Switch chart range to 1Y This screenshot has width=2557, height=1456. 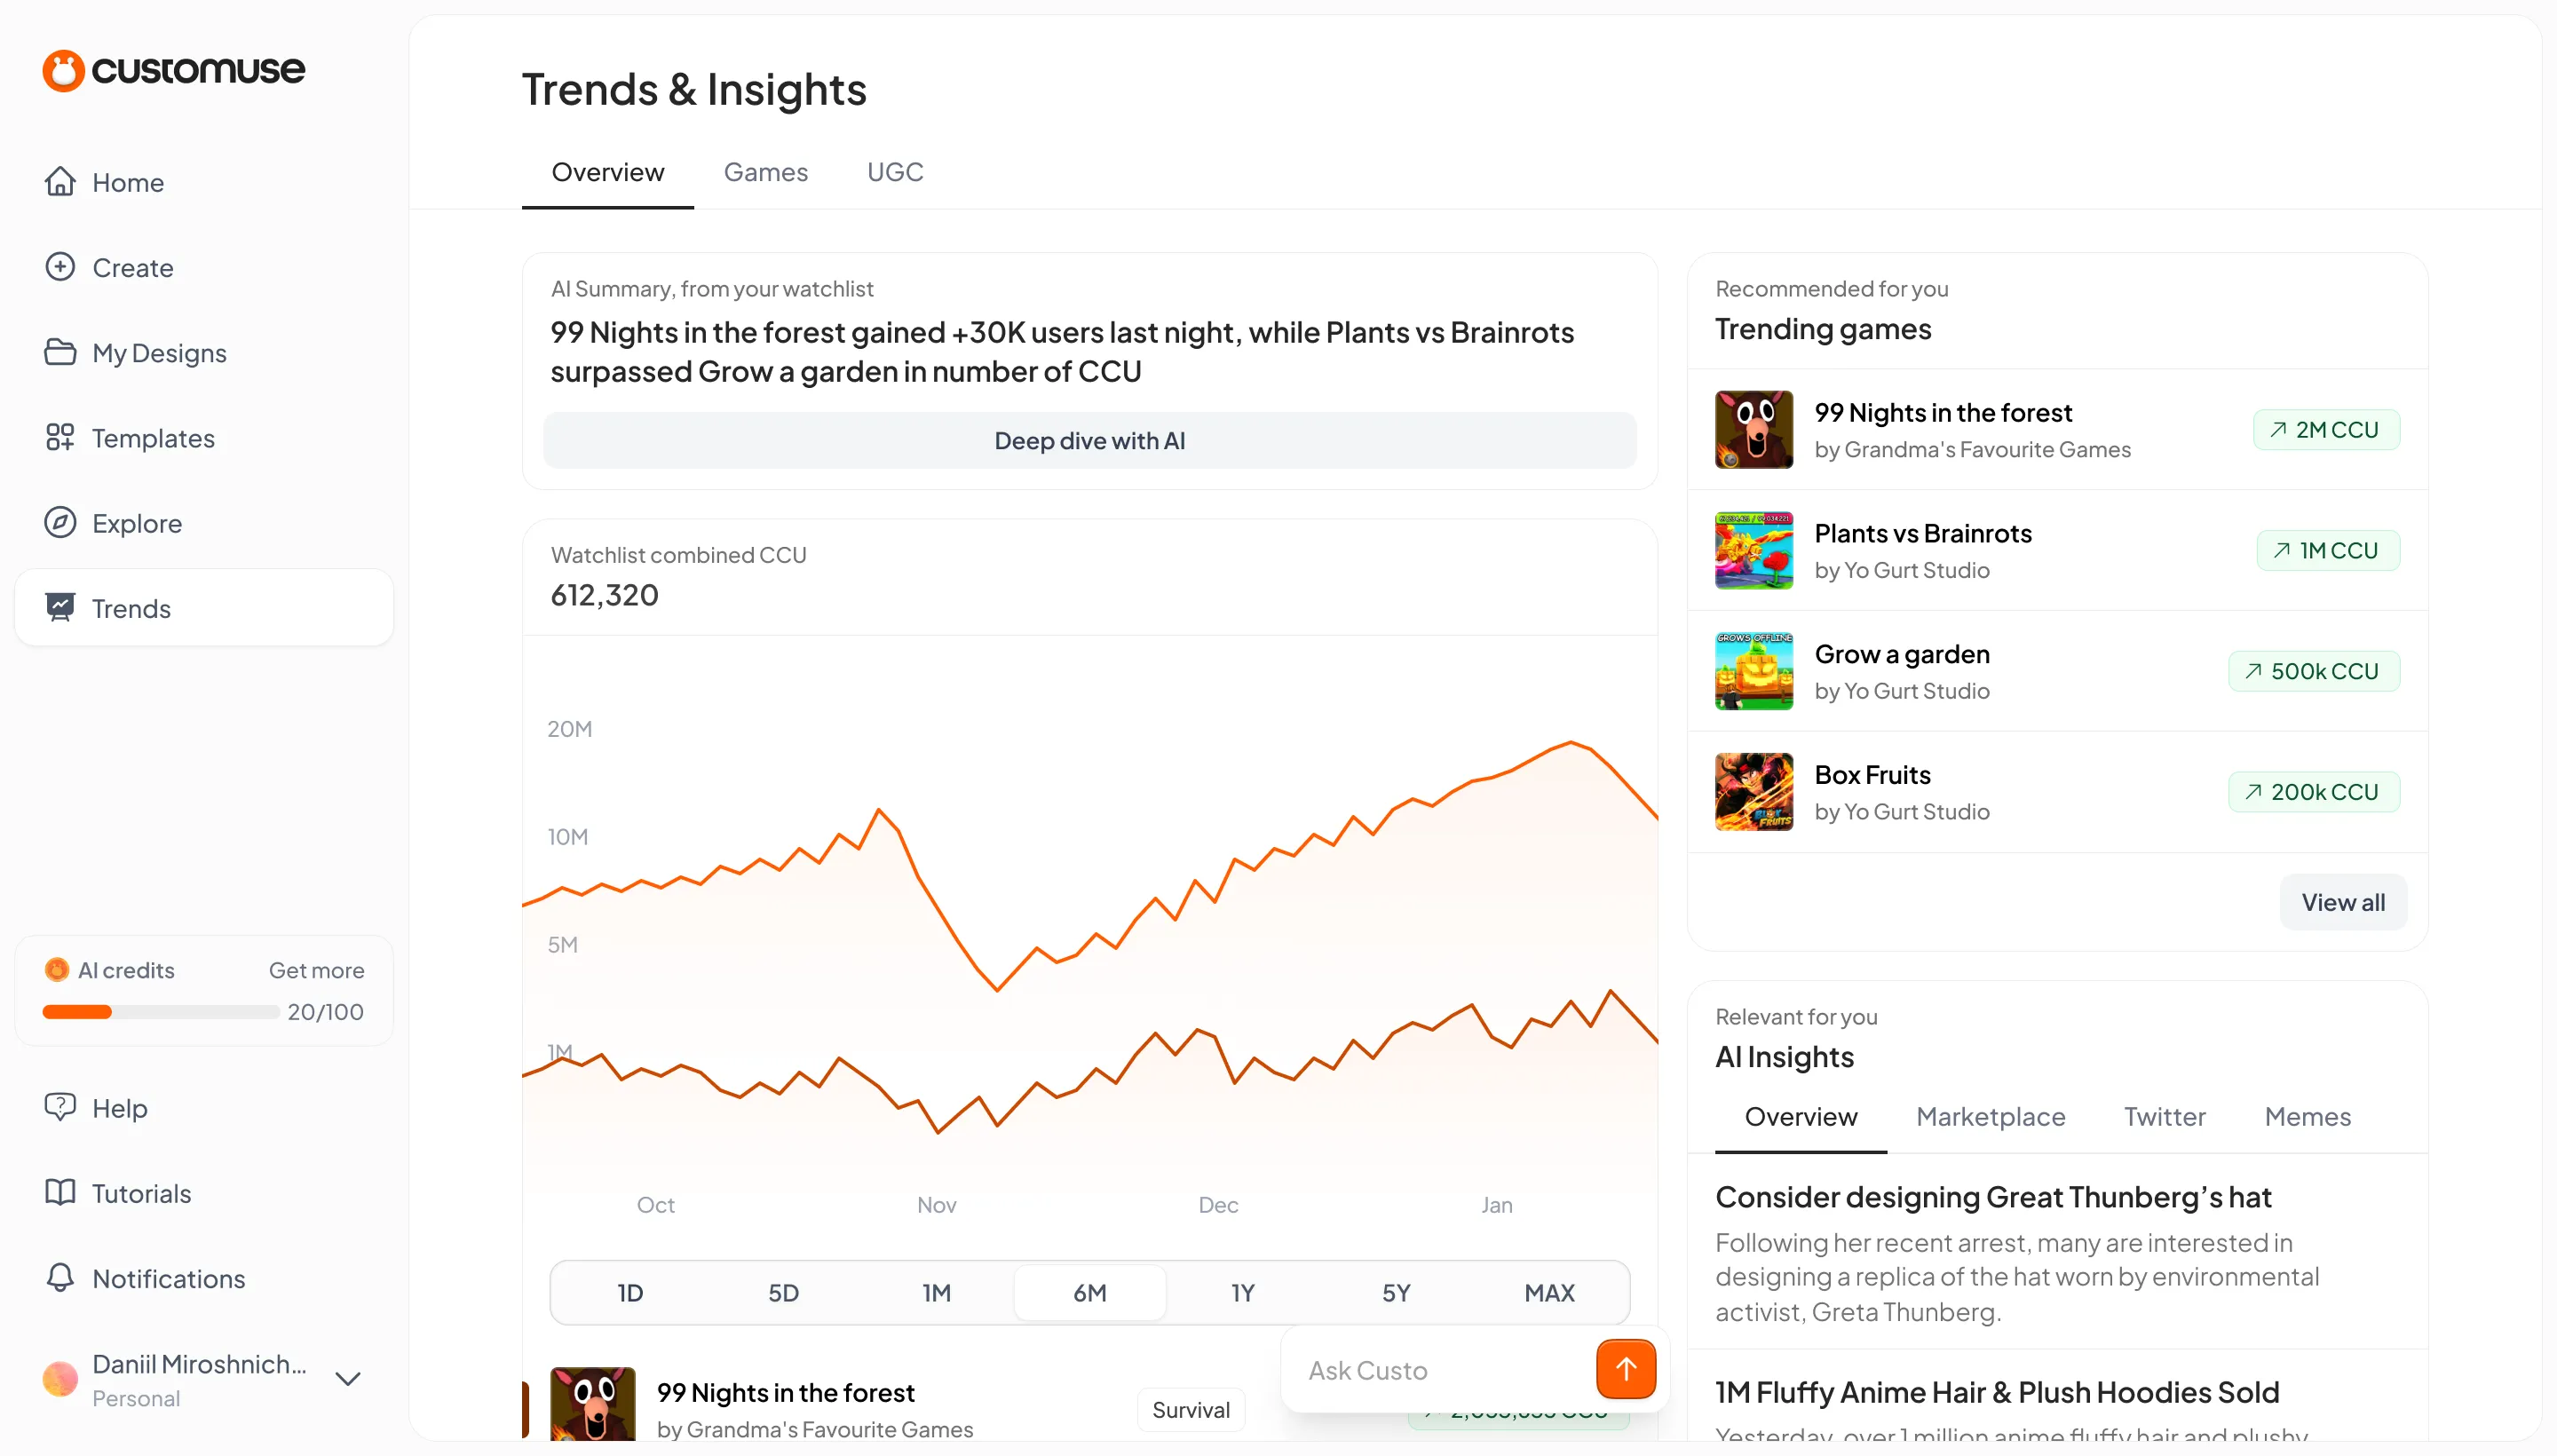point(1242,1292)
